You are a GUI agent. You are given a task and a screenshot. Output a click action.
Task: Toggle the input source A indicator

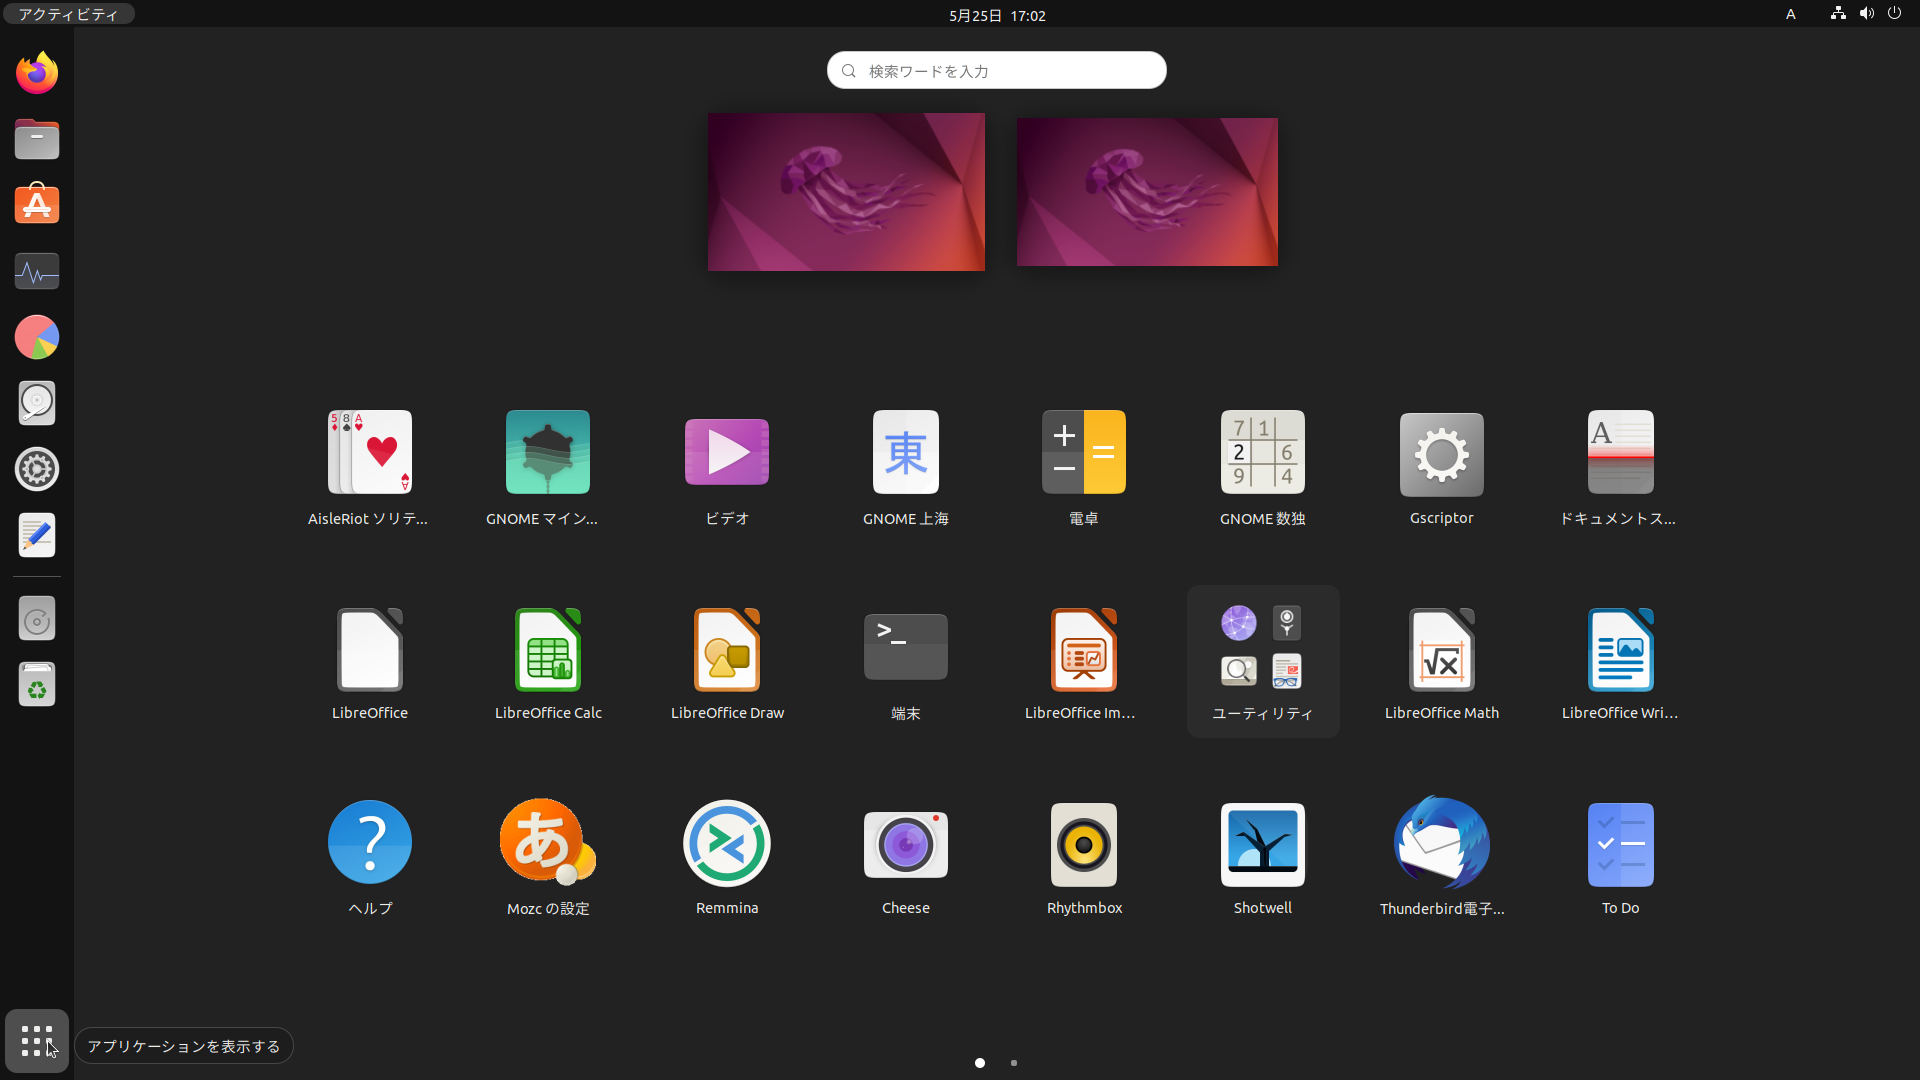[1790, 14]
